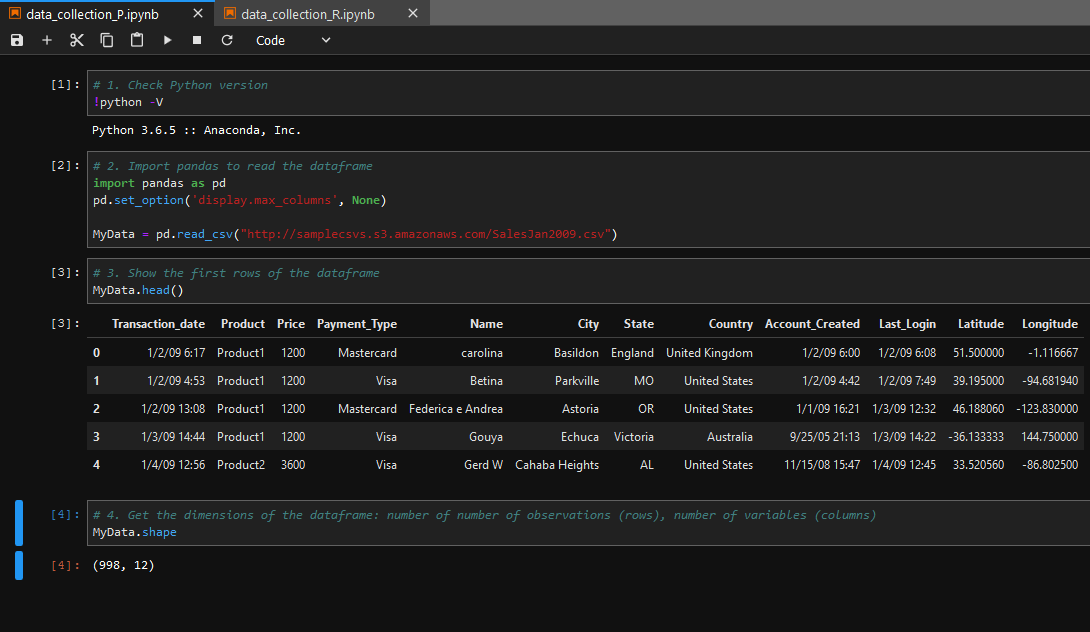
Task: Close the data_collection_R.ipynb tab
Action: [413, 13]
